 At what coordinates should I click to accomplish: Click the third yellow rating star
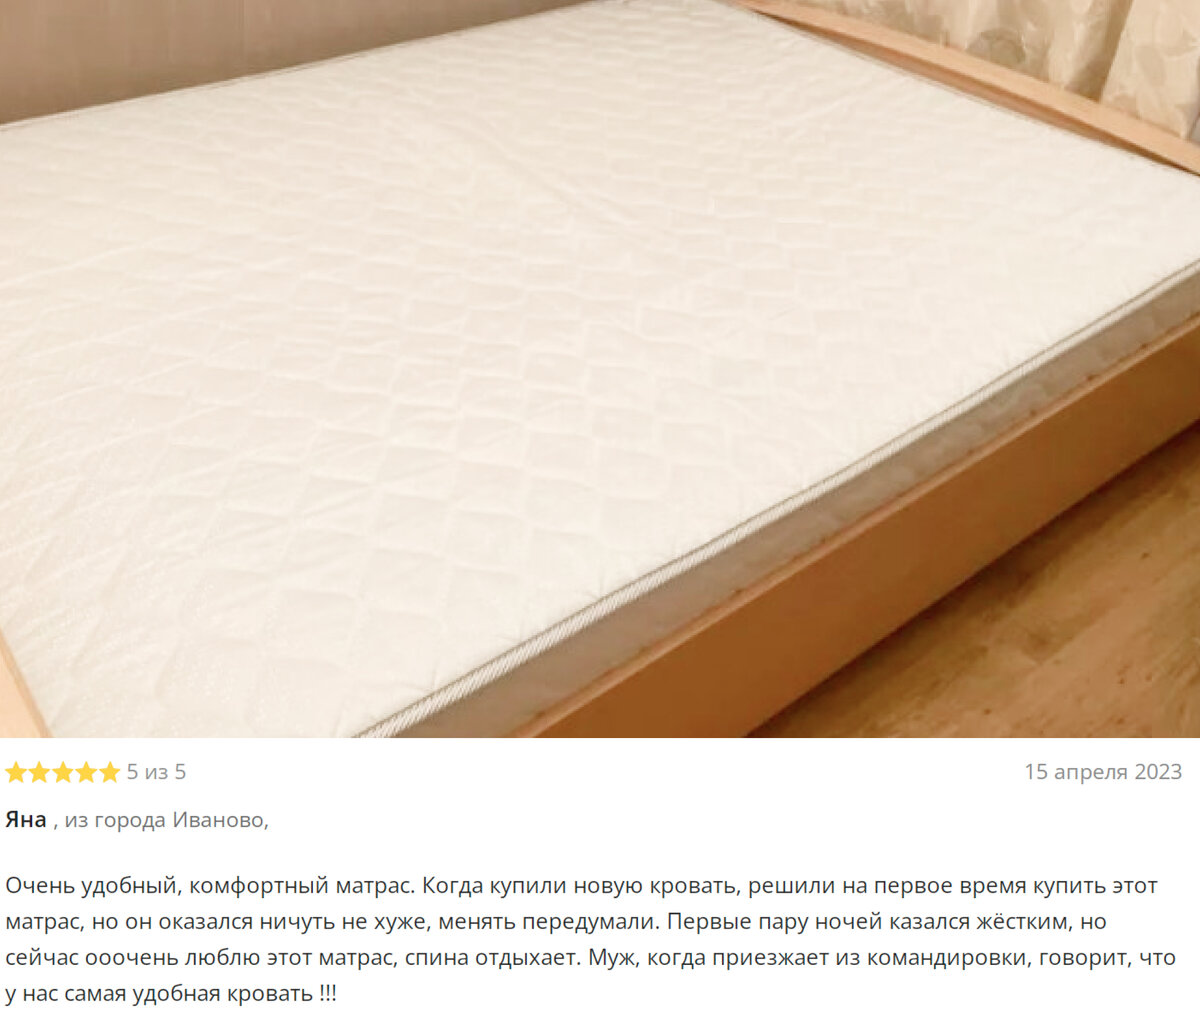[62, 772]
